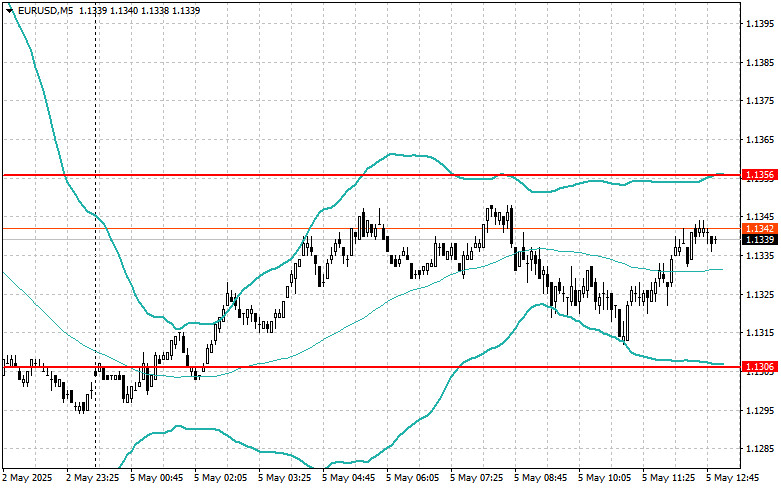The image size is (781, 489).
Task: Click the 5 May 00:45 time label
Action: point(157,478)
